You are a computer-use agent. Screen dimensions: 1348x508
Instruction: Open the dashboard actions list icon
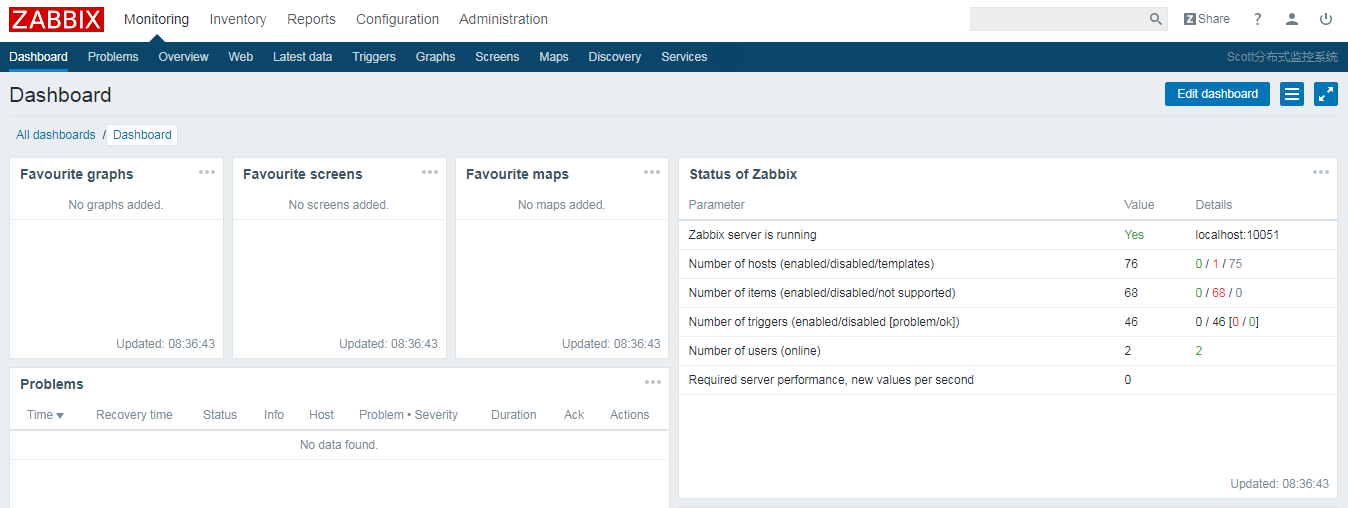(x=1292, y=94)
